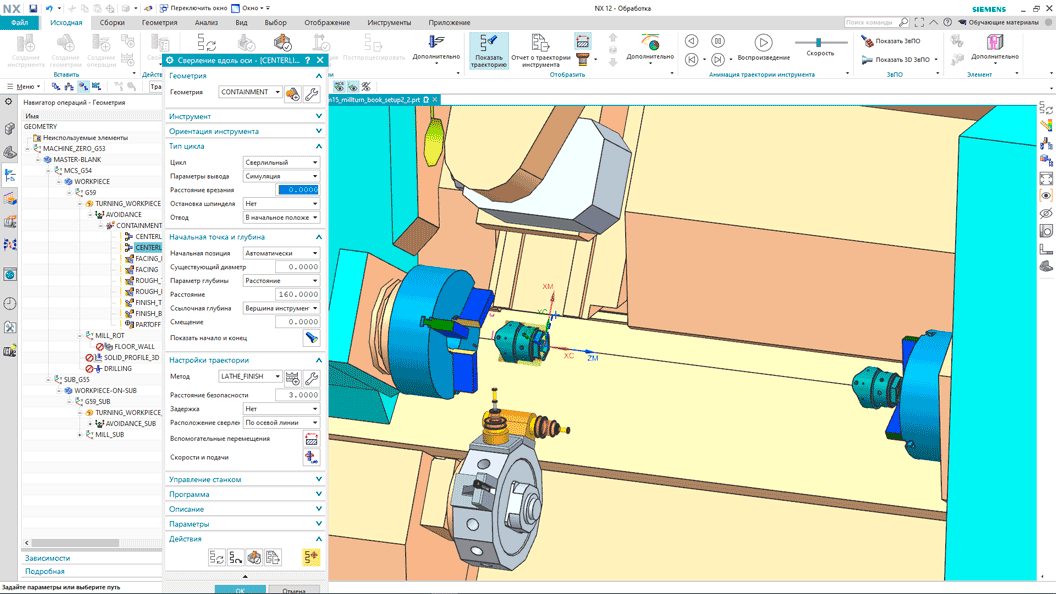Expand Ориентация инструмента section

245,131
